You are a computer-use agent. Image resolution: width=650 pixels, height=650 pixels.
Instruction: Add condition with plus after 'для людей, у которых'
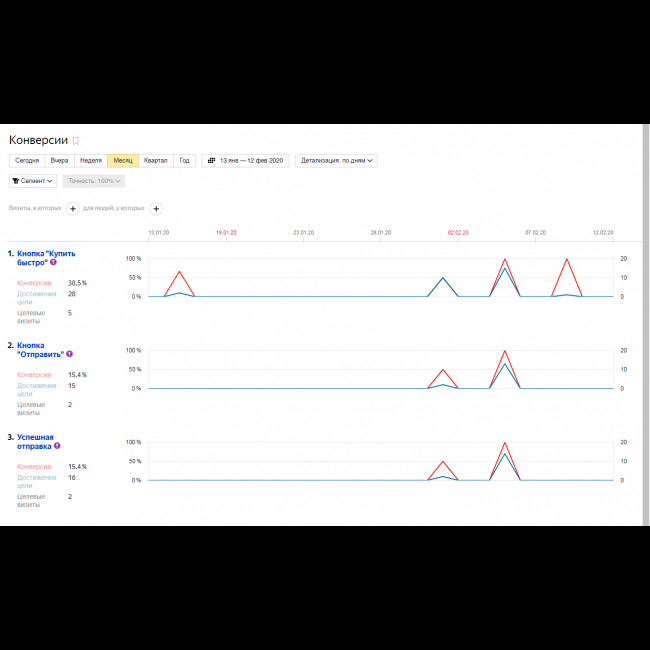point(156,208)
